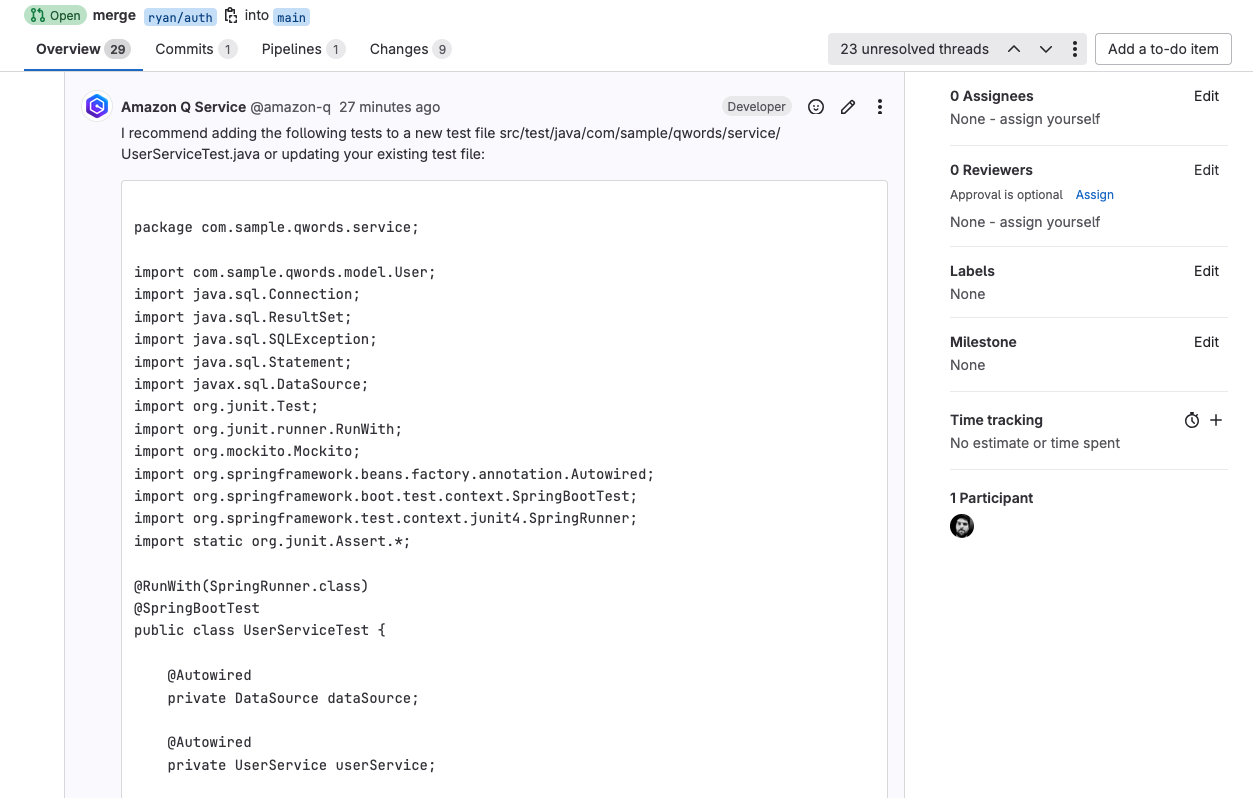1253x798 pixels.
Task: Click 'No estimate or time spent' text
Action: tap(1035, 443)
